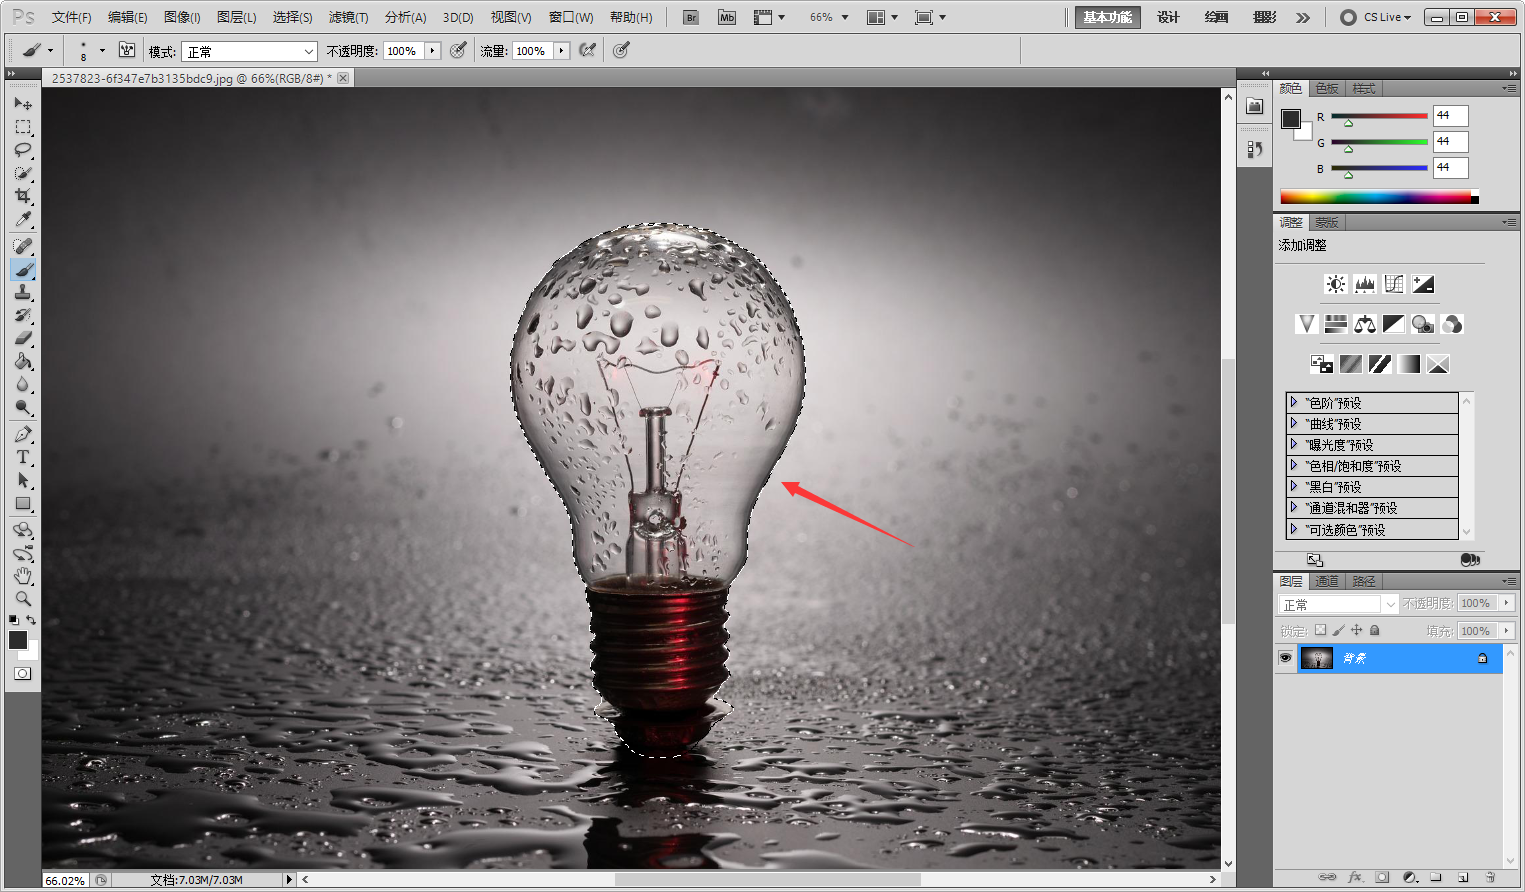Select the Move tool
The height and width of the screenshot is (892, 1525).
(x=23, y=103)
